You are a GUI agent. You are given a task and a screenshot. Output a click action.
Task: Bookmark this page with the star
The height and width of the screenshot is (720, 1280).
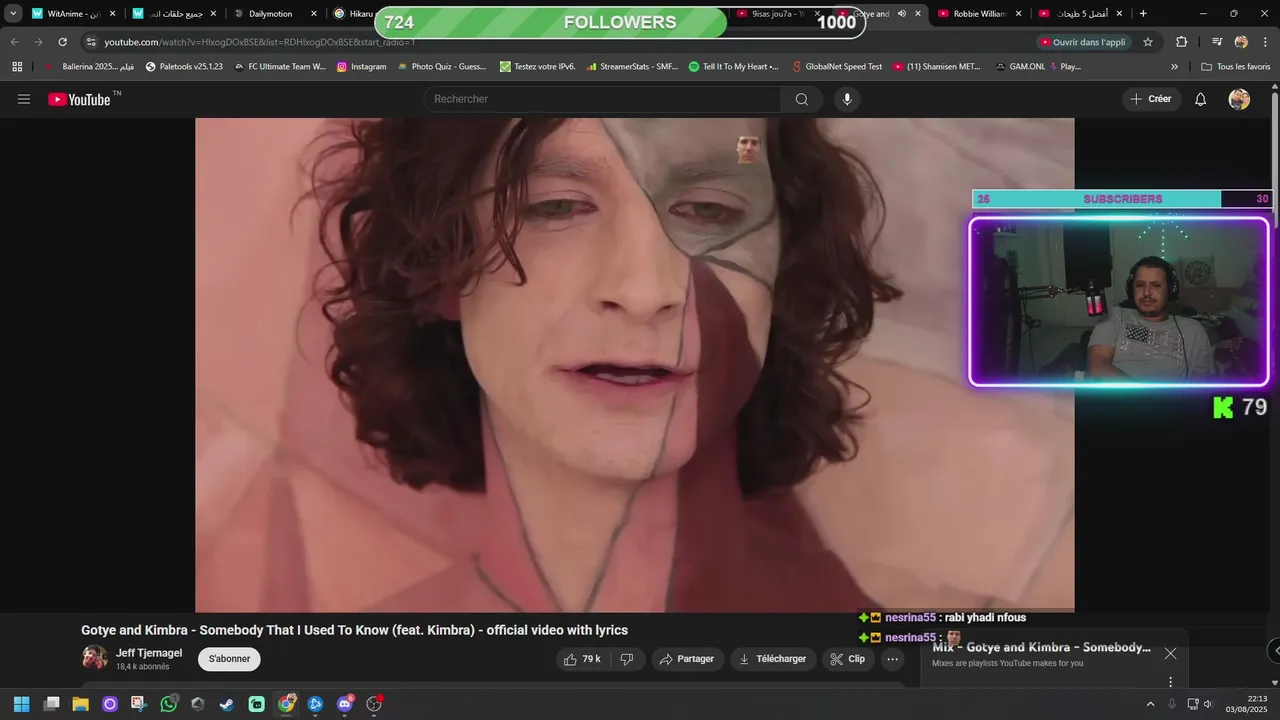click(1148, 42)
